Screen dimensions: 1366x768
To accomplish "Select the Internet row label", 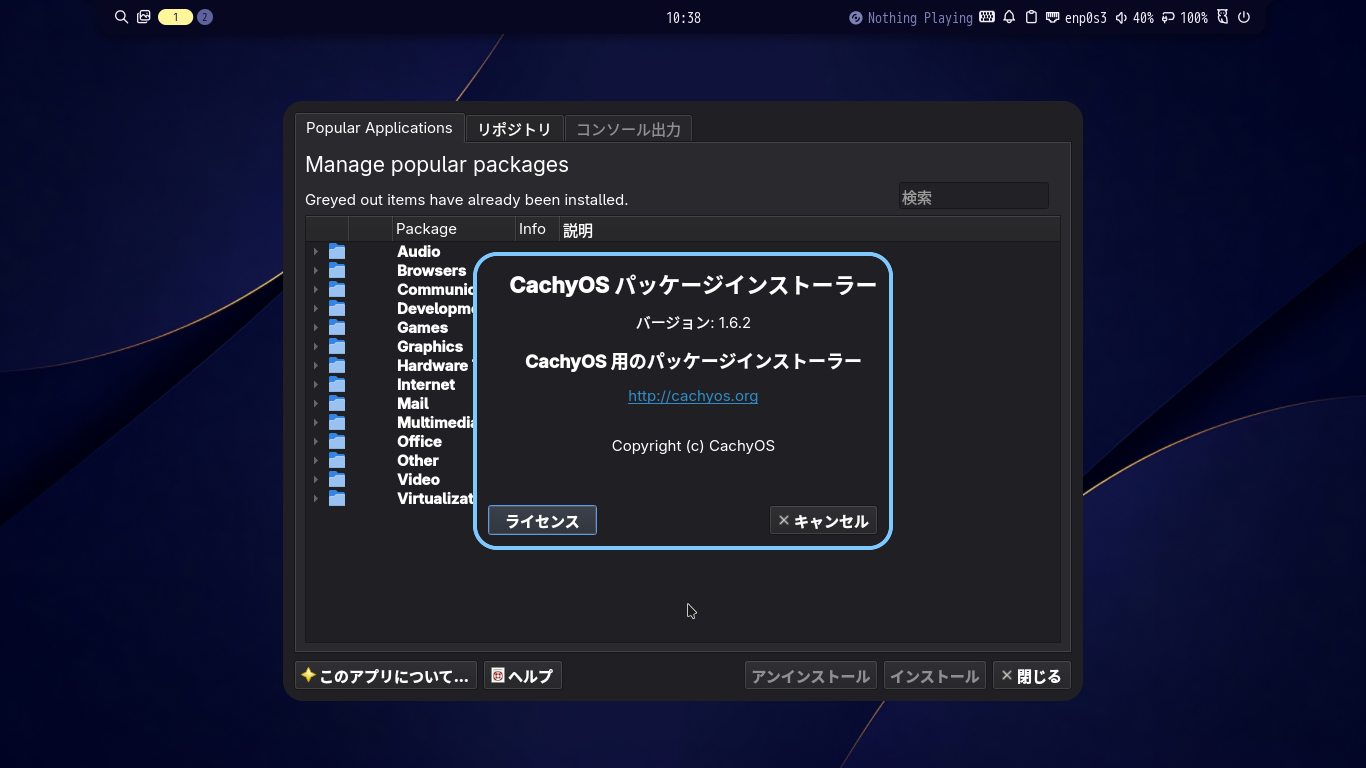I will 426,385.
